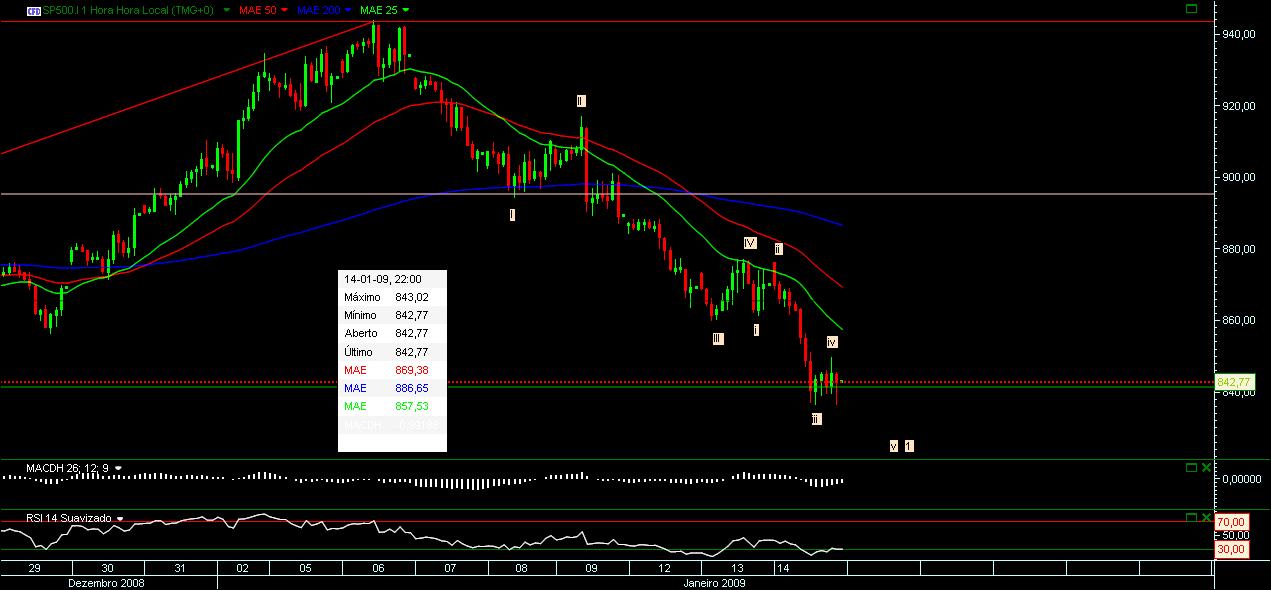
Task: Expand the RSI 14 Suavizado dropdown
Action: point(119,519)
